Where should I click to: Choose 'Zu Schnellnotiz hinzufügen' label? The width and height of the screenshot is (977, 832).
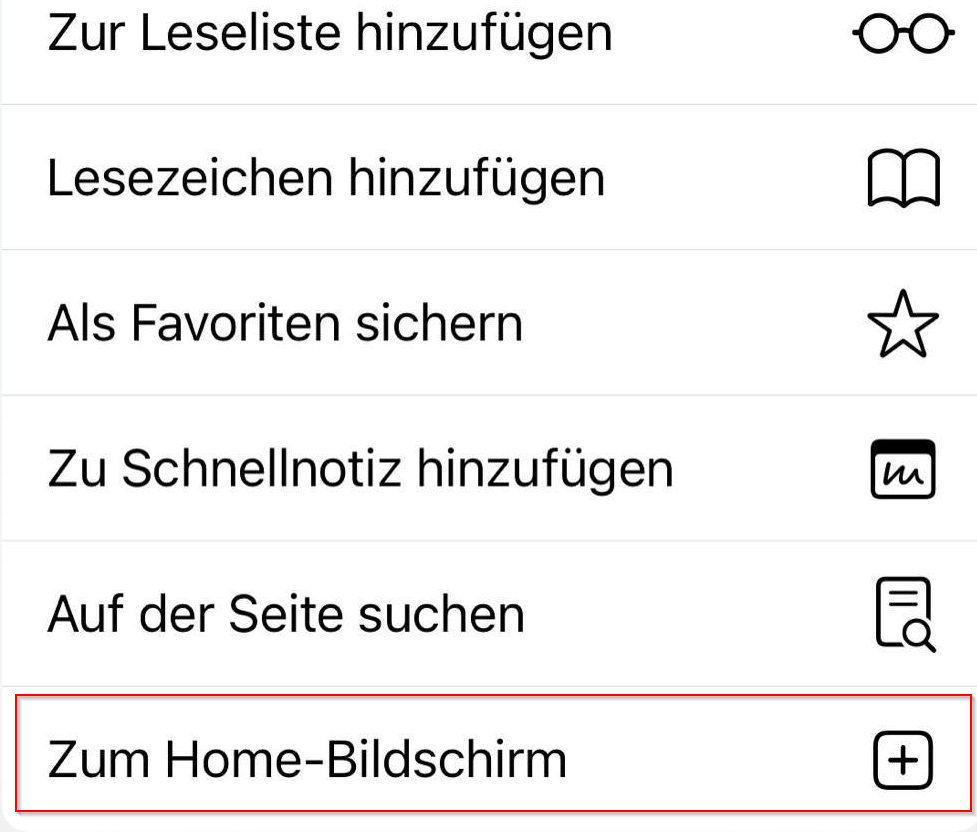[x=360, y=470]
